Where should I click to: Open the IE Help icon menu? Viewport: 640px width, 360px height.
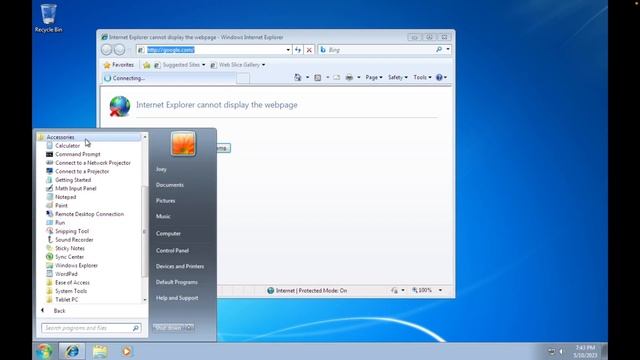(x=441, y=78)
